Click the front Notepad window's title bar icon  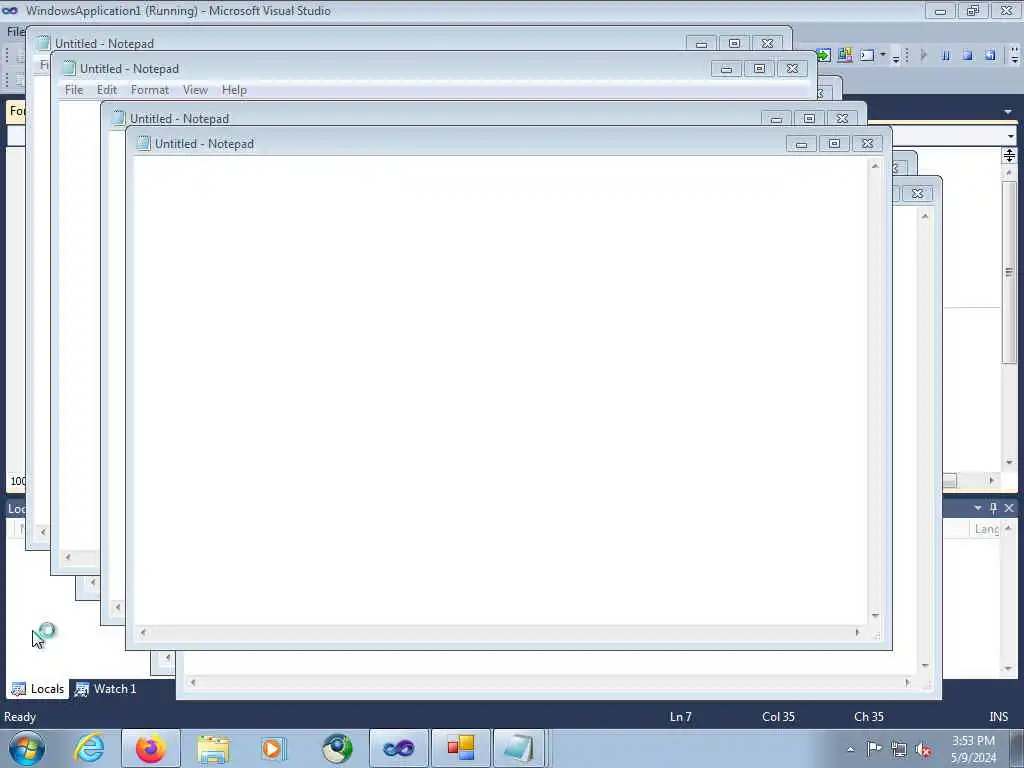[143, 144]
